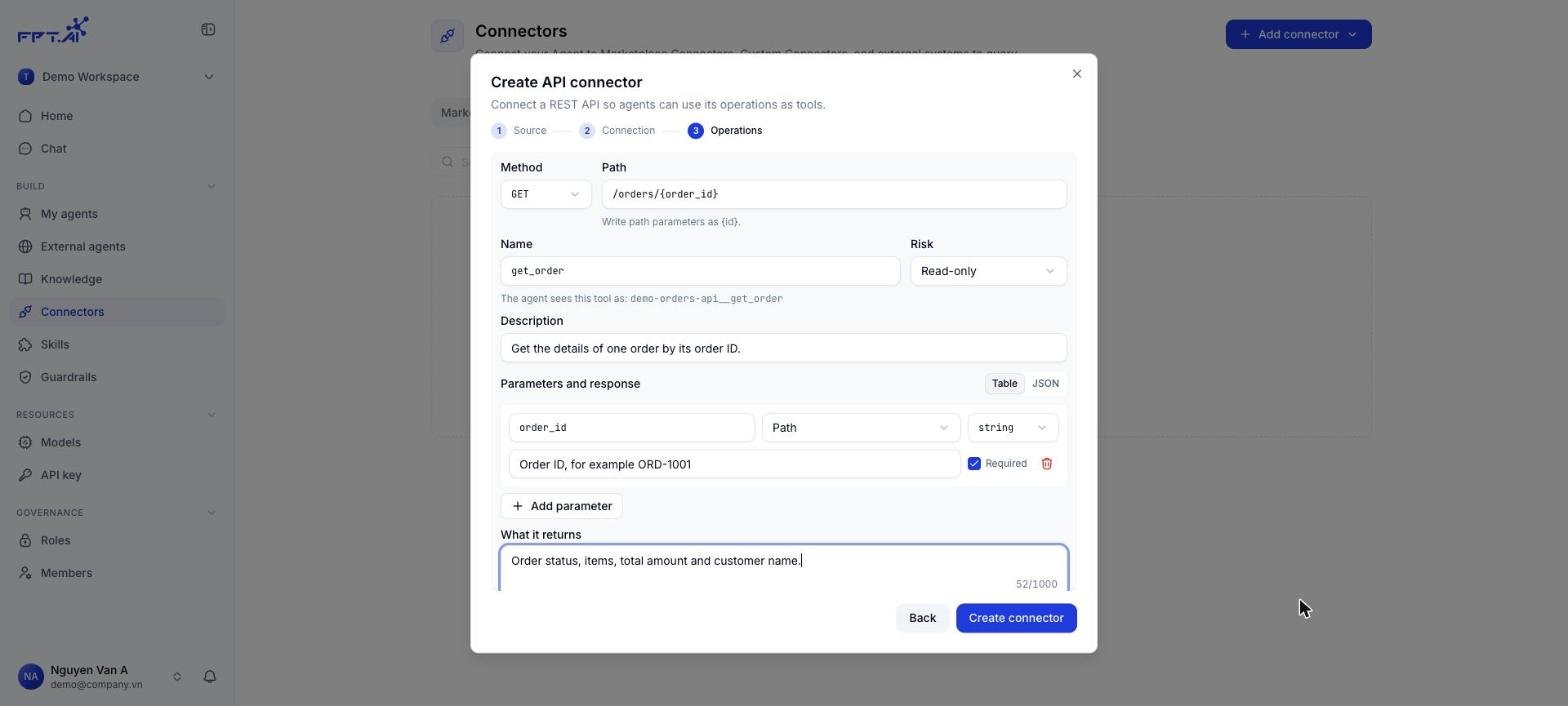Open the user account menu chevron

[x=177, y=677]
